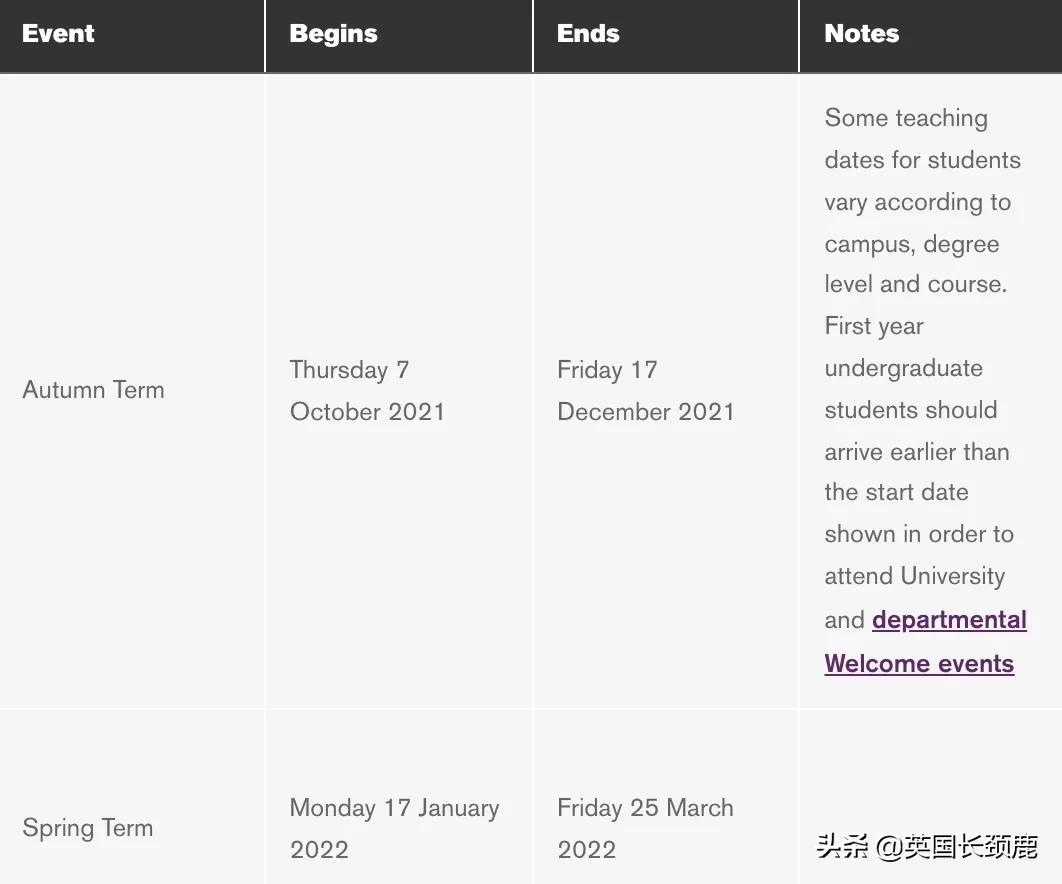Open the @英国长颈鹿 account handle
The image size is (1062, 884).
pyautogui.click(x=957, y=848)
